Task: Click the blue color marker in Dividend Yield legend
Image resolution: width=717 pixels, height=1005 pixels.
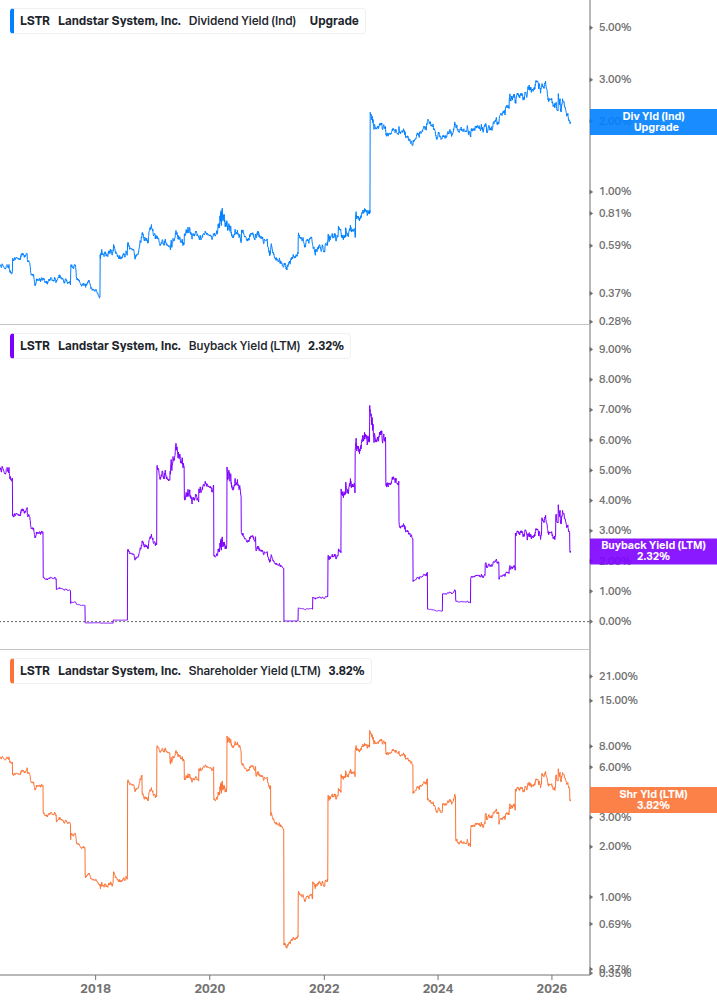Action: (12, 21)
